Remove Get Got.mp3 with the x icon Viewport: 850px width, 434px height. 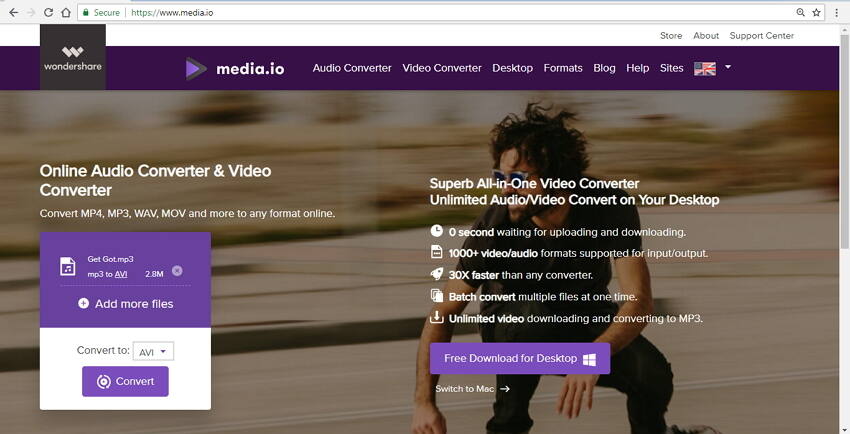(x=177, y=270)
